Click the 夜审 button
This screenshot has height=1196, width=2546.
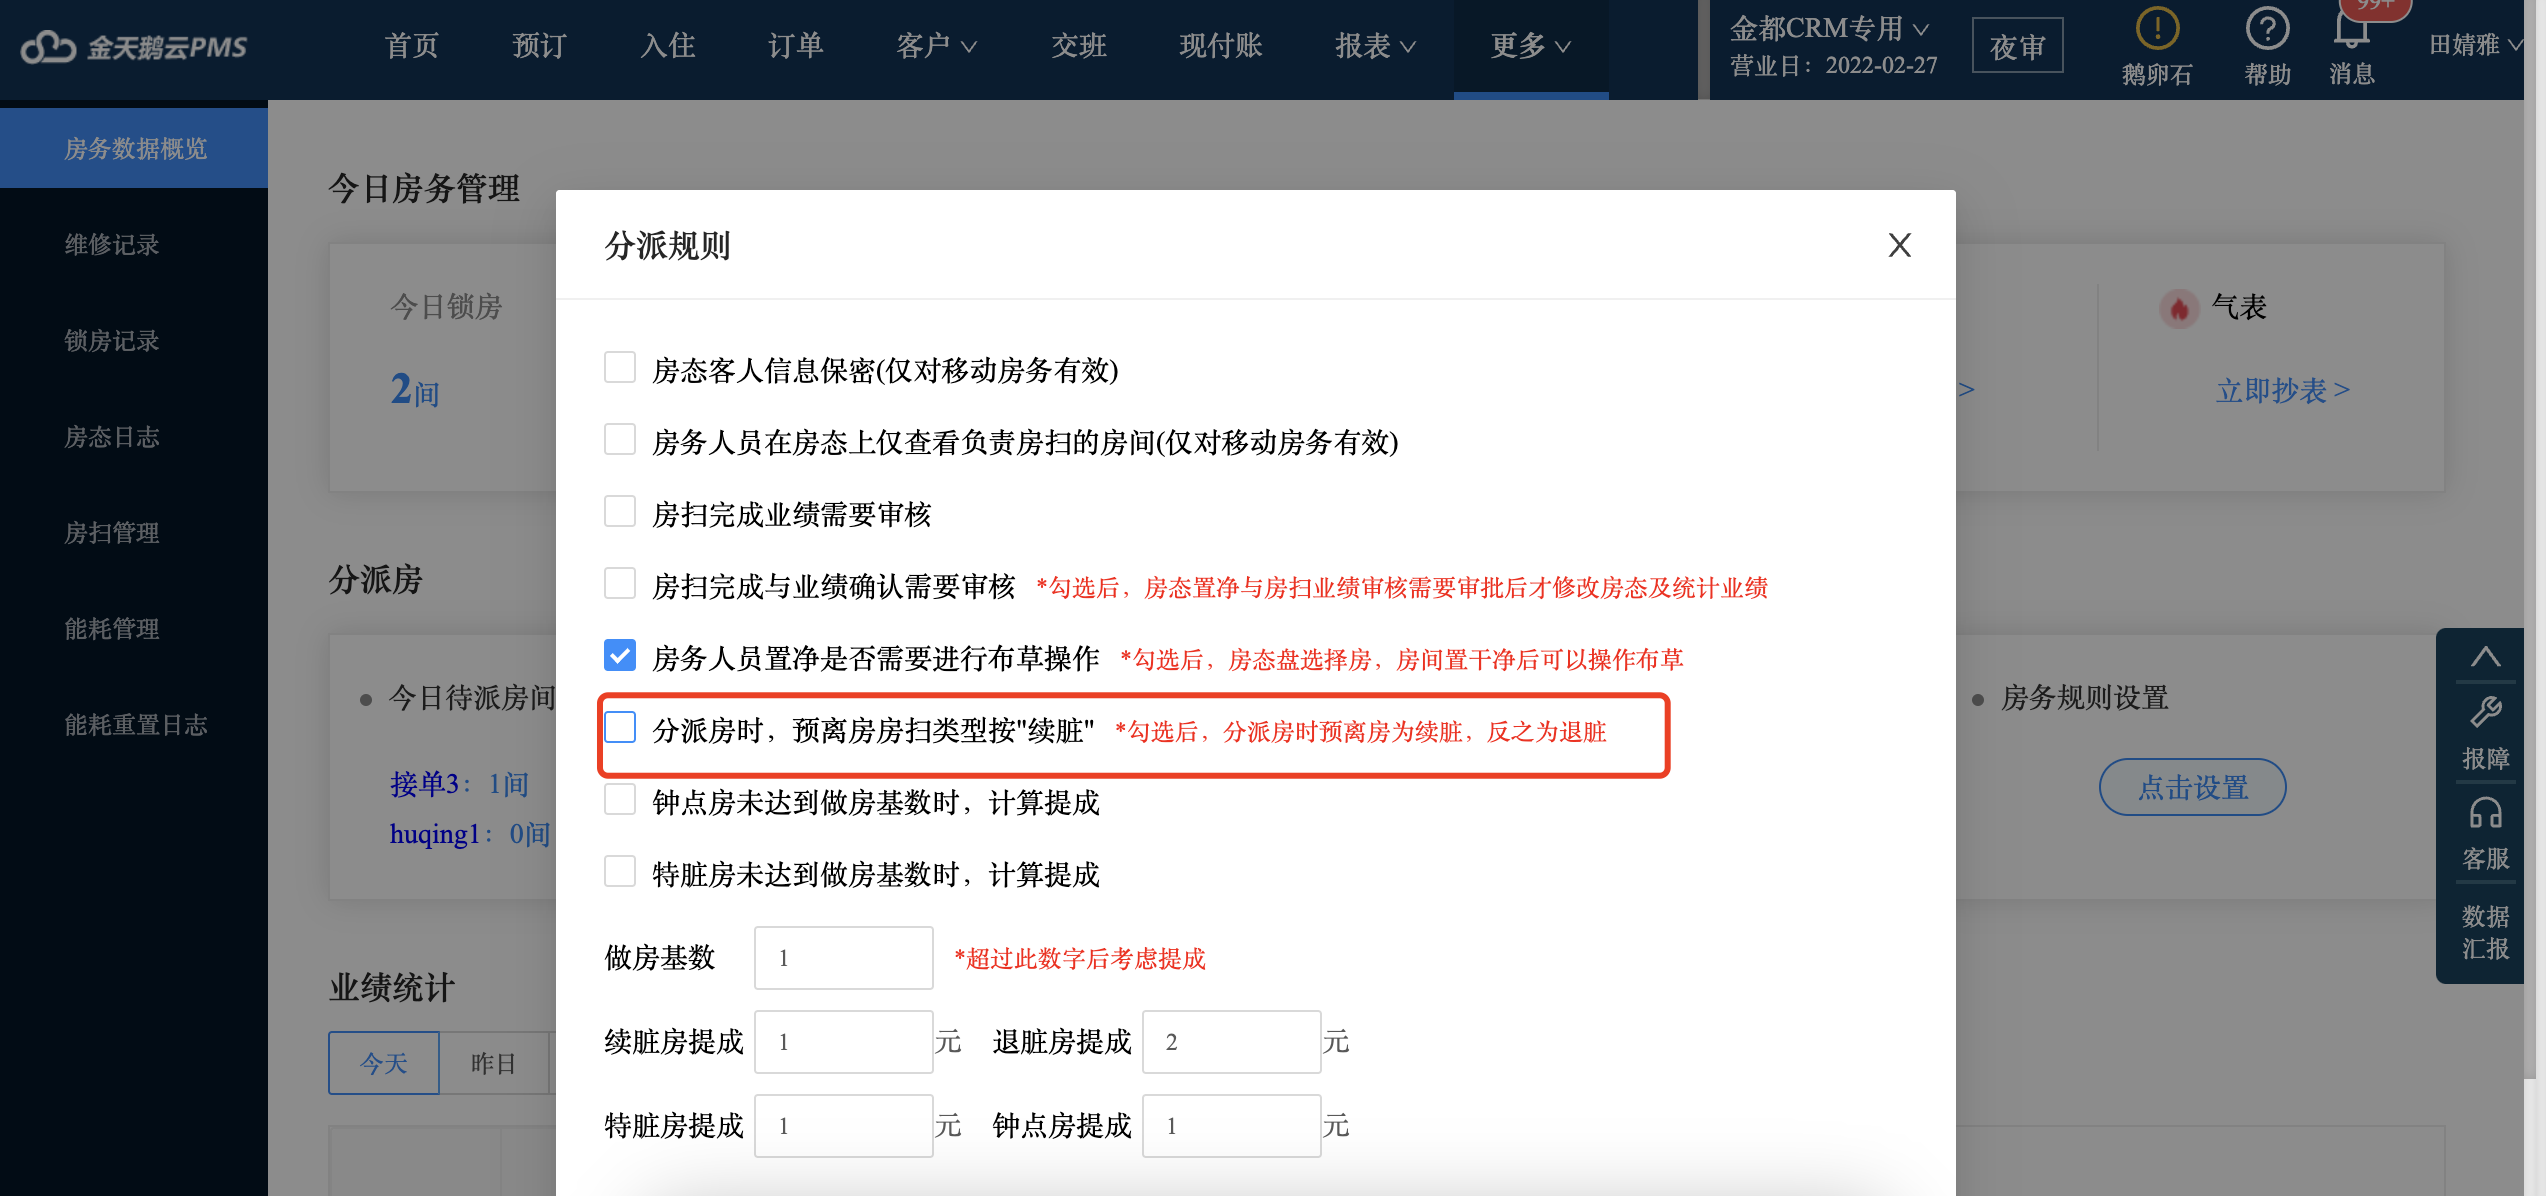[x=2017, y=46]
